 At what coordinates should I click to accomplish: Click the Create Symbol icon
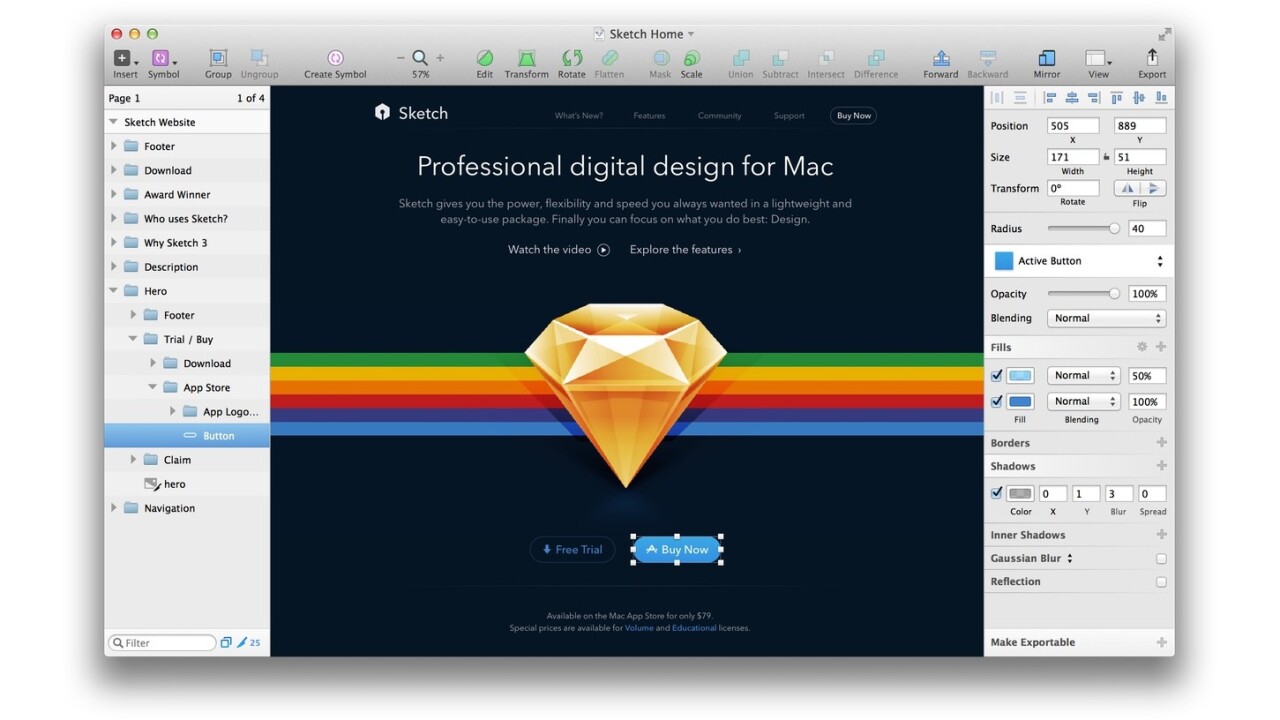[x=335, y=59]
